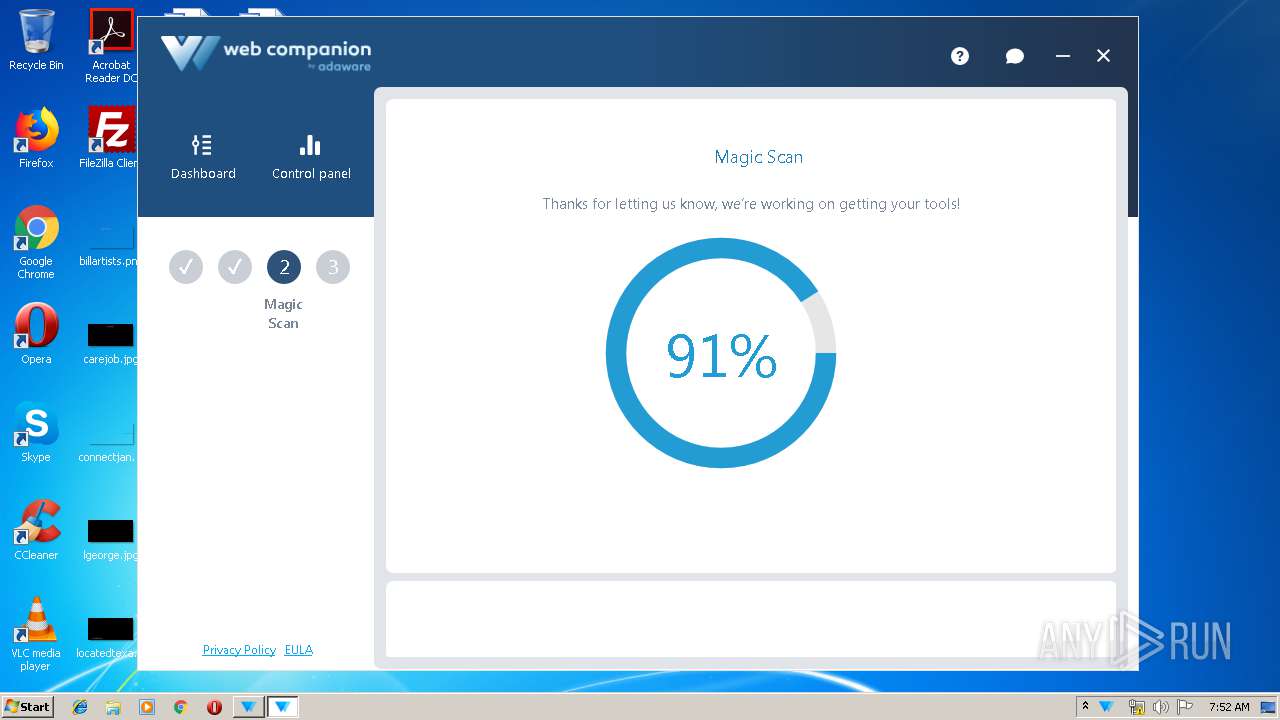Open the volume speaker tray icon
1280x720 pixels.
pos(1161,707)
